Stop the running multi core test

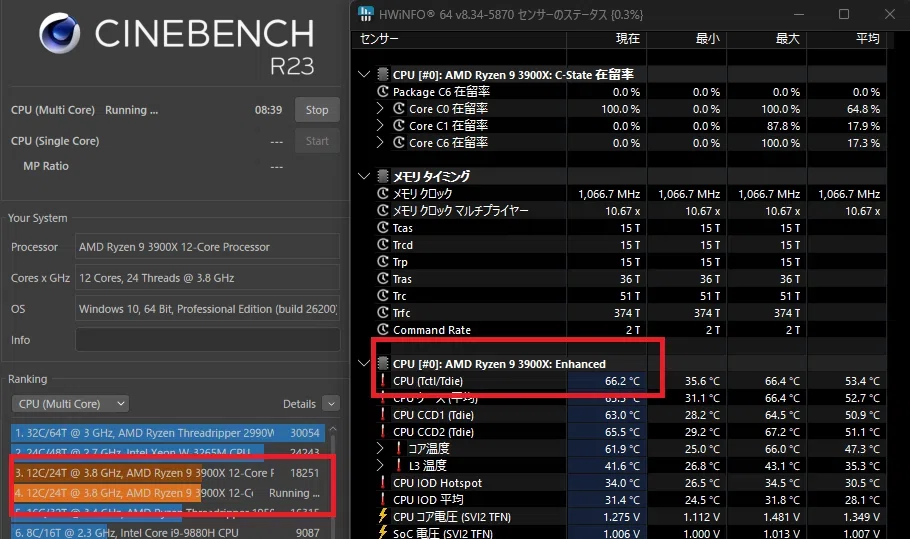tap(317, 110)
